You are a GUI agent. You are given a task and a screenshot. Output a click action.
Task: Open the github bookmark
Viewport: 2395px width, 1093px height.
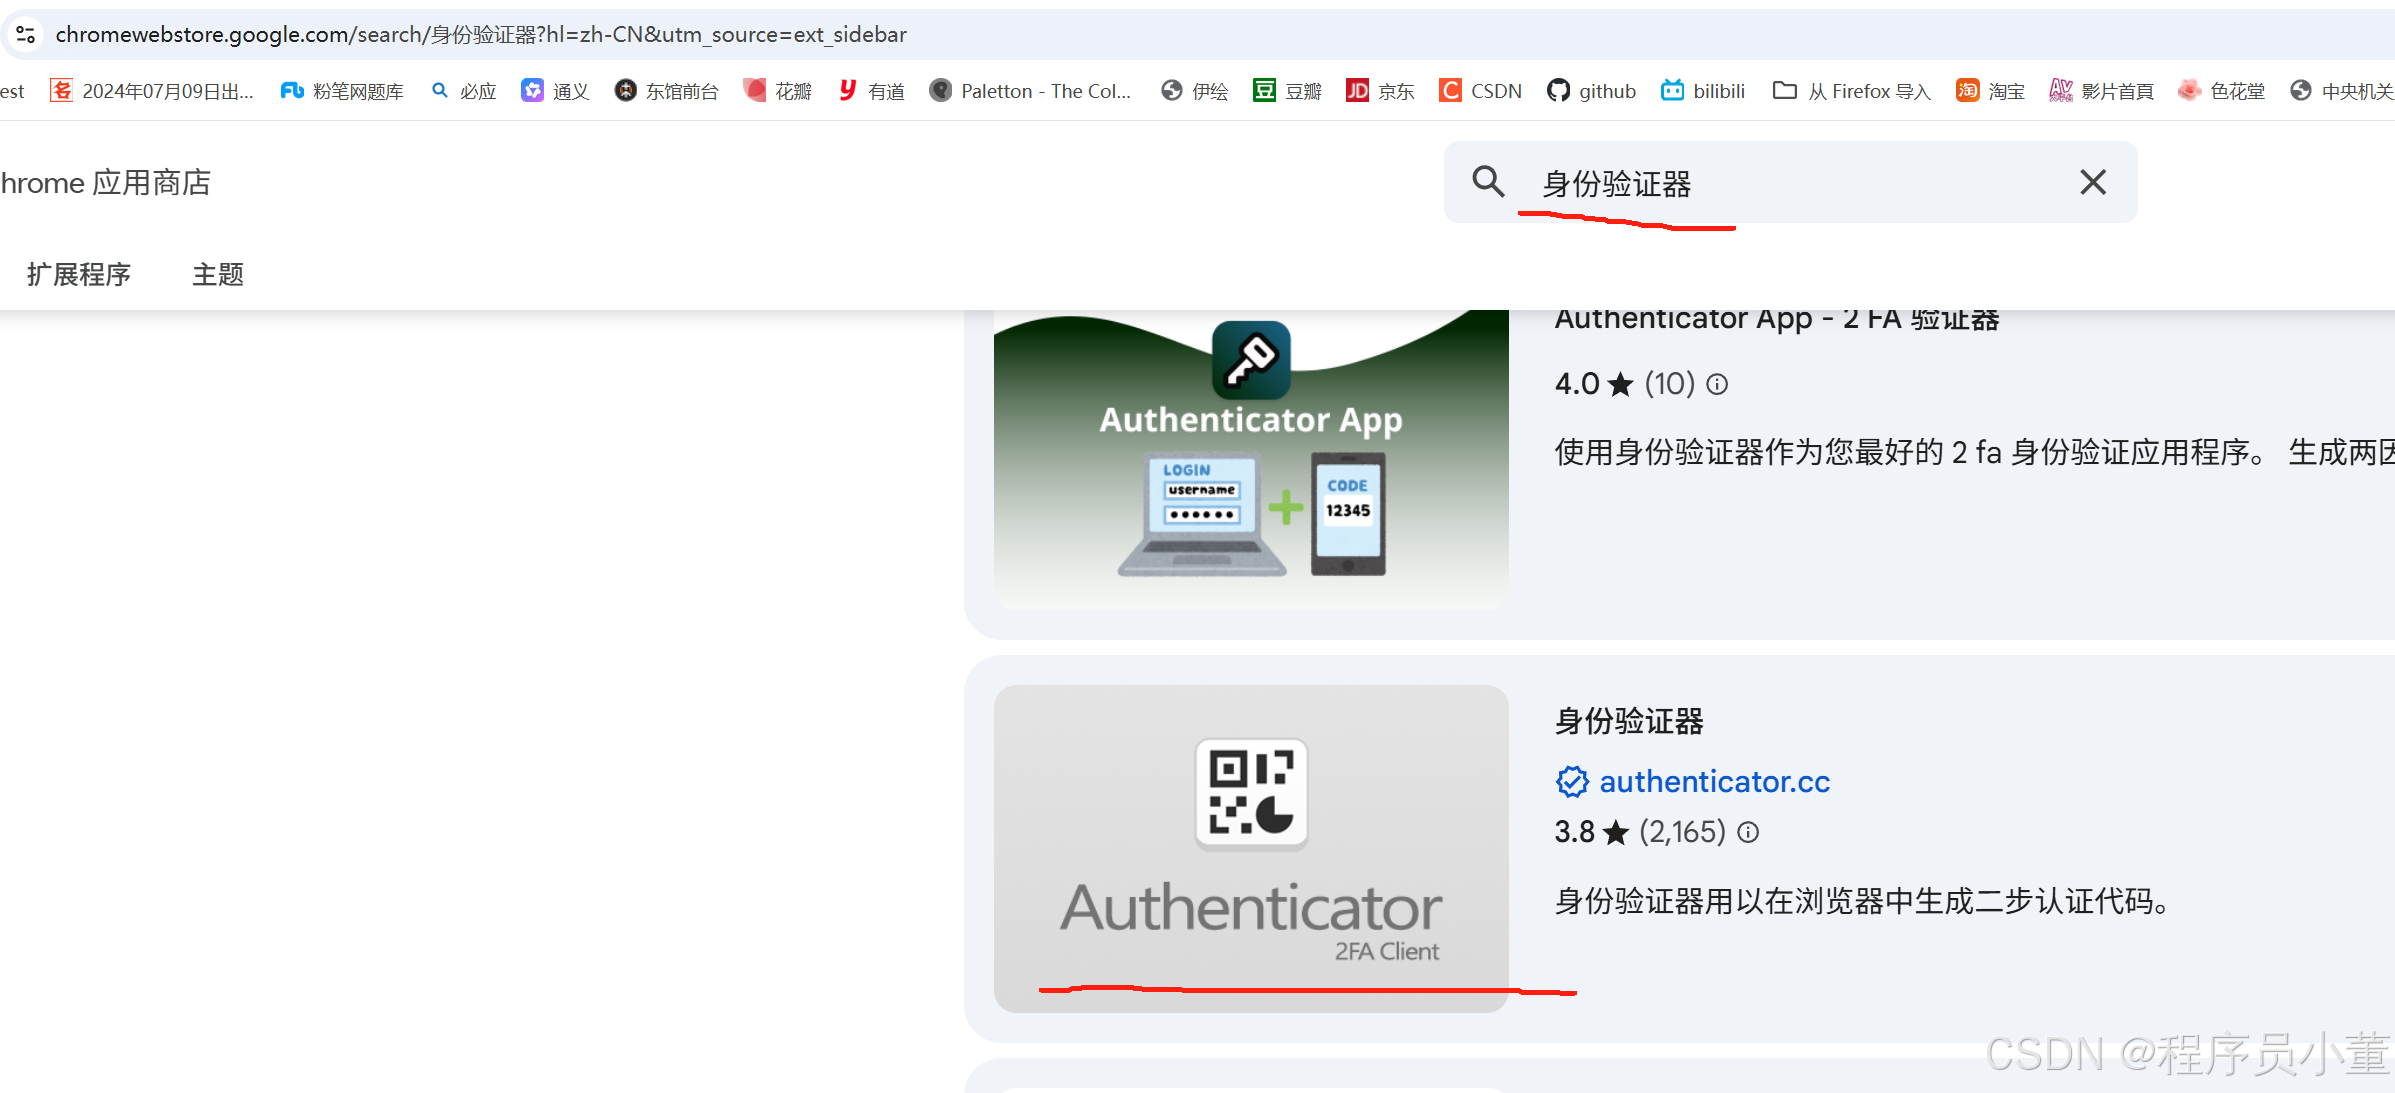point(1591,91)
